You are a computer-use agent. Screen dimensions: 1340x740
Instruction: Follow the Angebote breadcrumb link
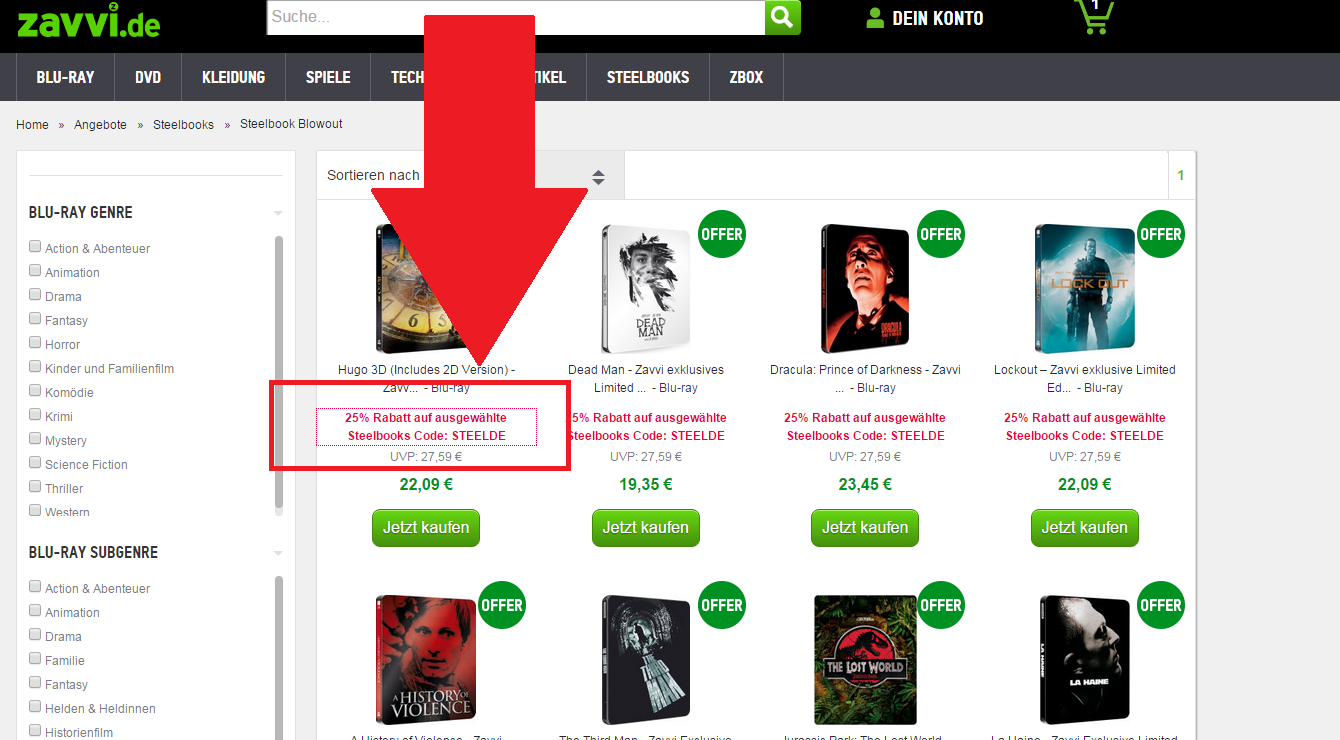coord(100,125)
